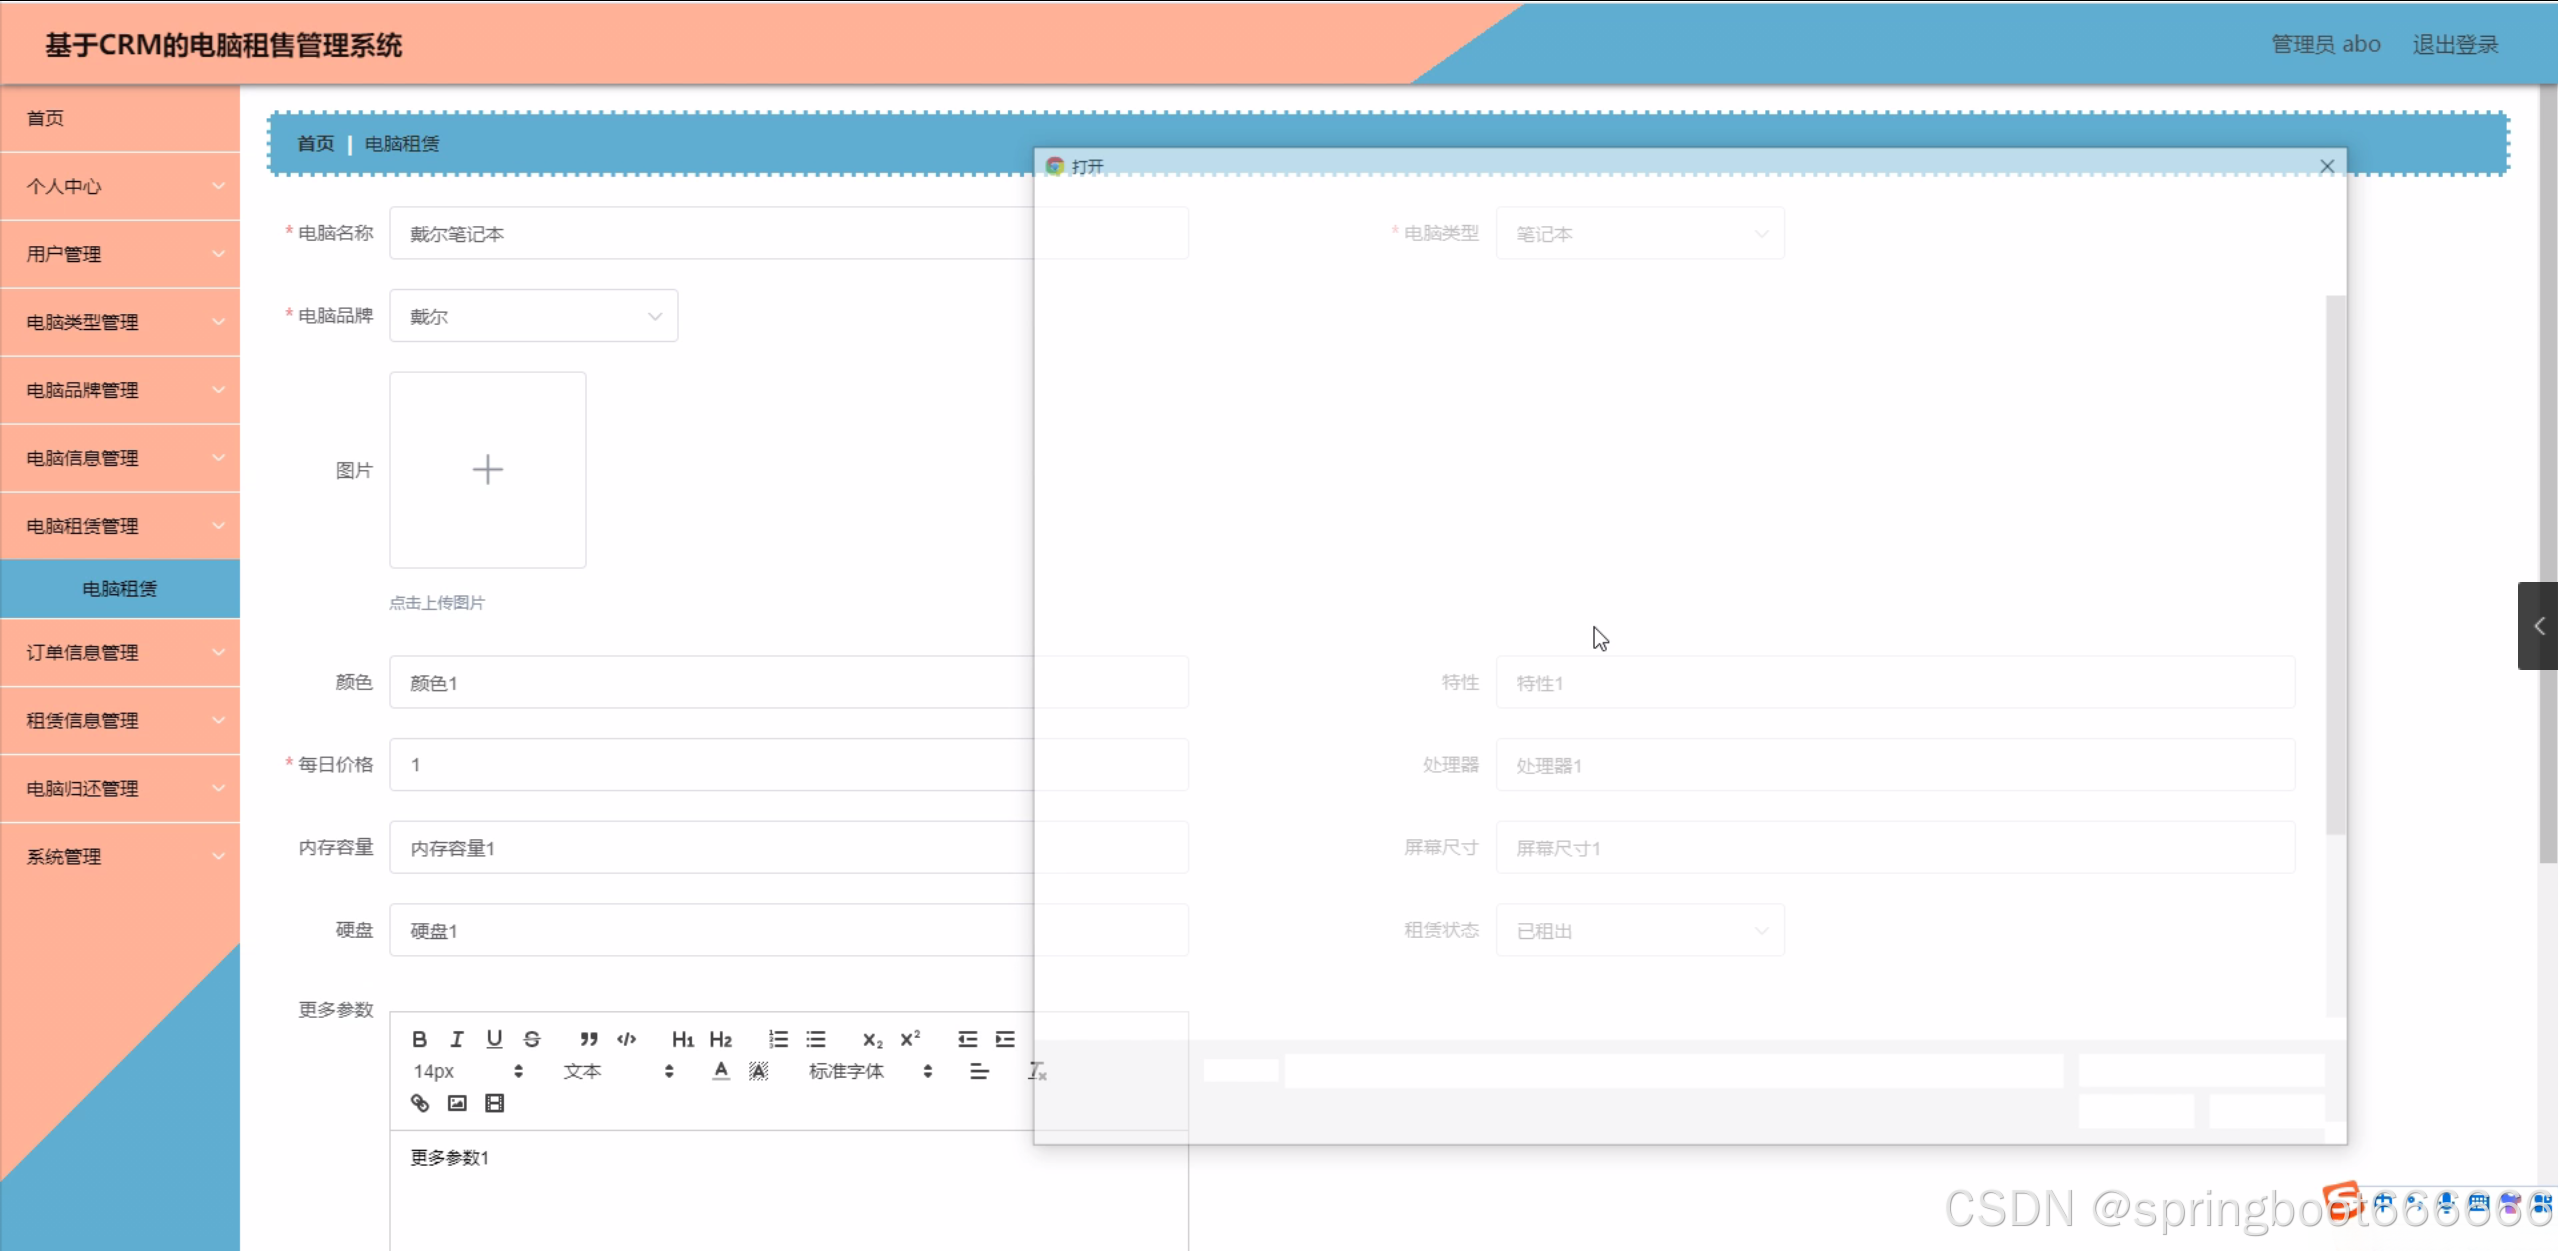The image size is (2558, 1251).
Task: Click the image upload plus box
Action: (487, 469)
